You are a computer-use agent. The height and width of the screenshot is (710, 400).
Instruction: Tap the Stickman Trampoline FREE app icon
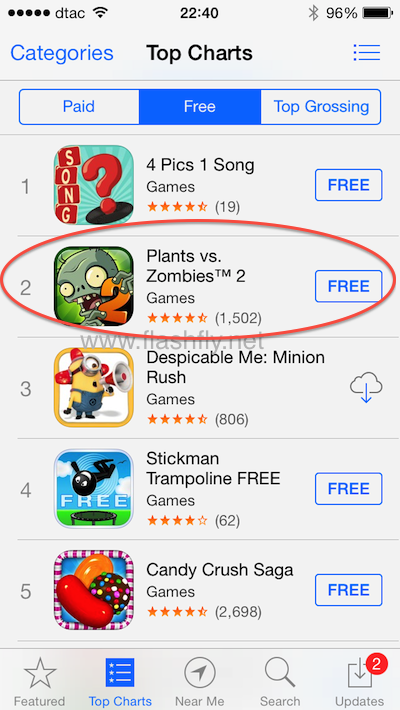(94, 489)
